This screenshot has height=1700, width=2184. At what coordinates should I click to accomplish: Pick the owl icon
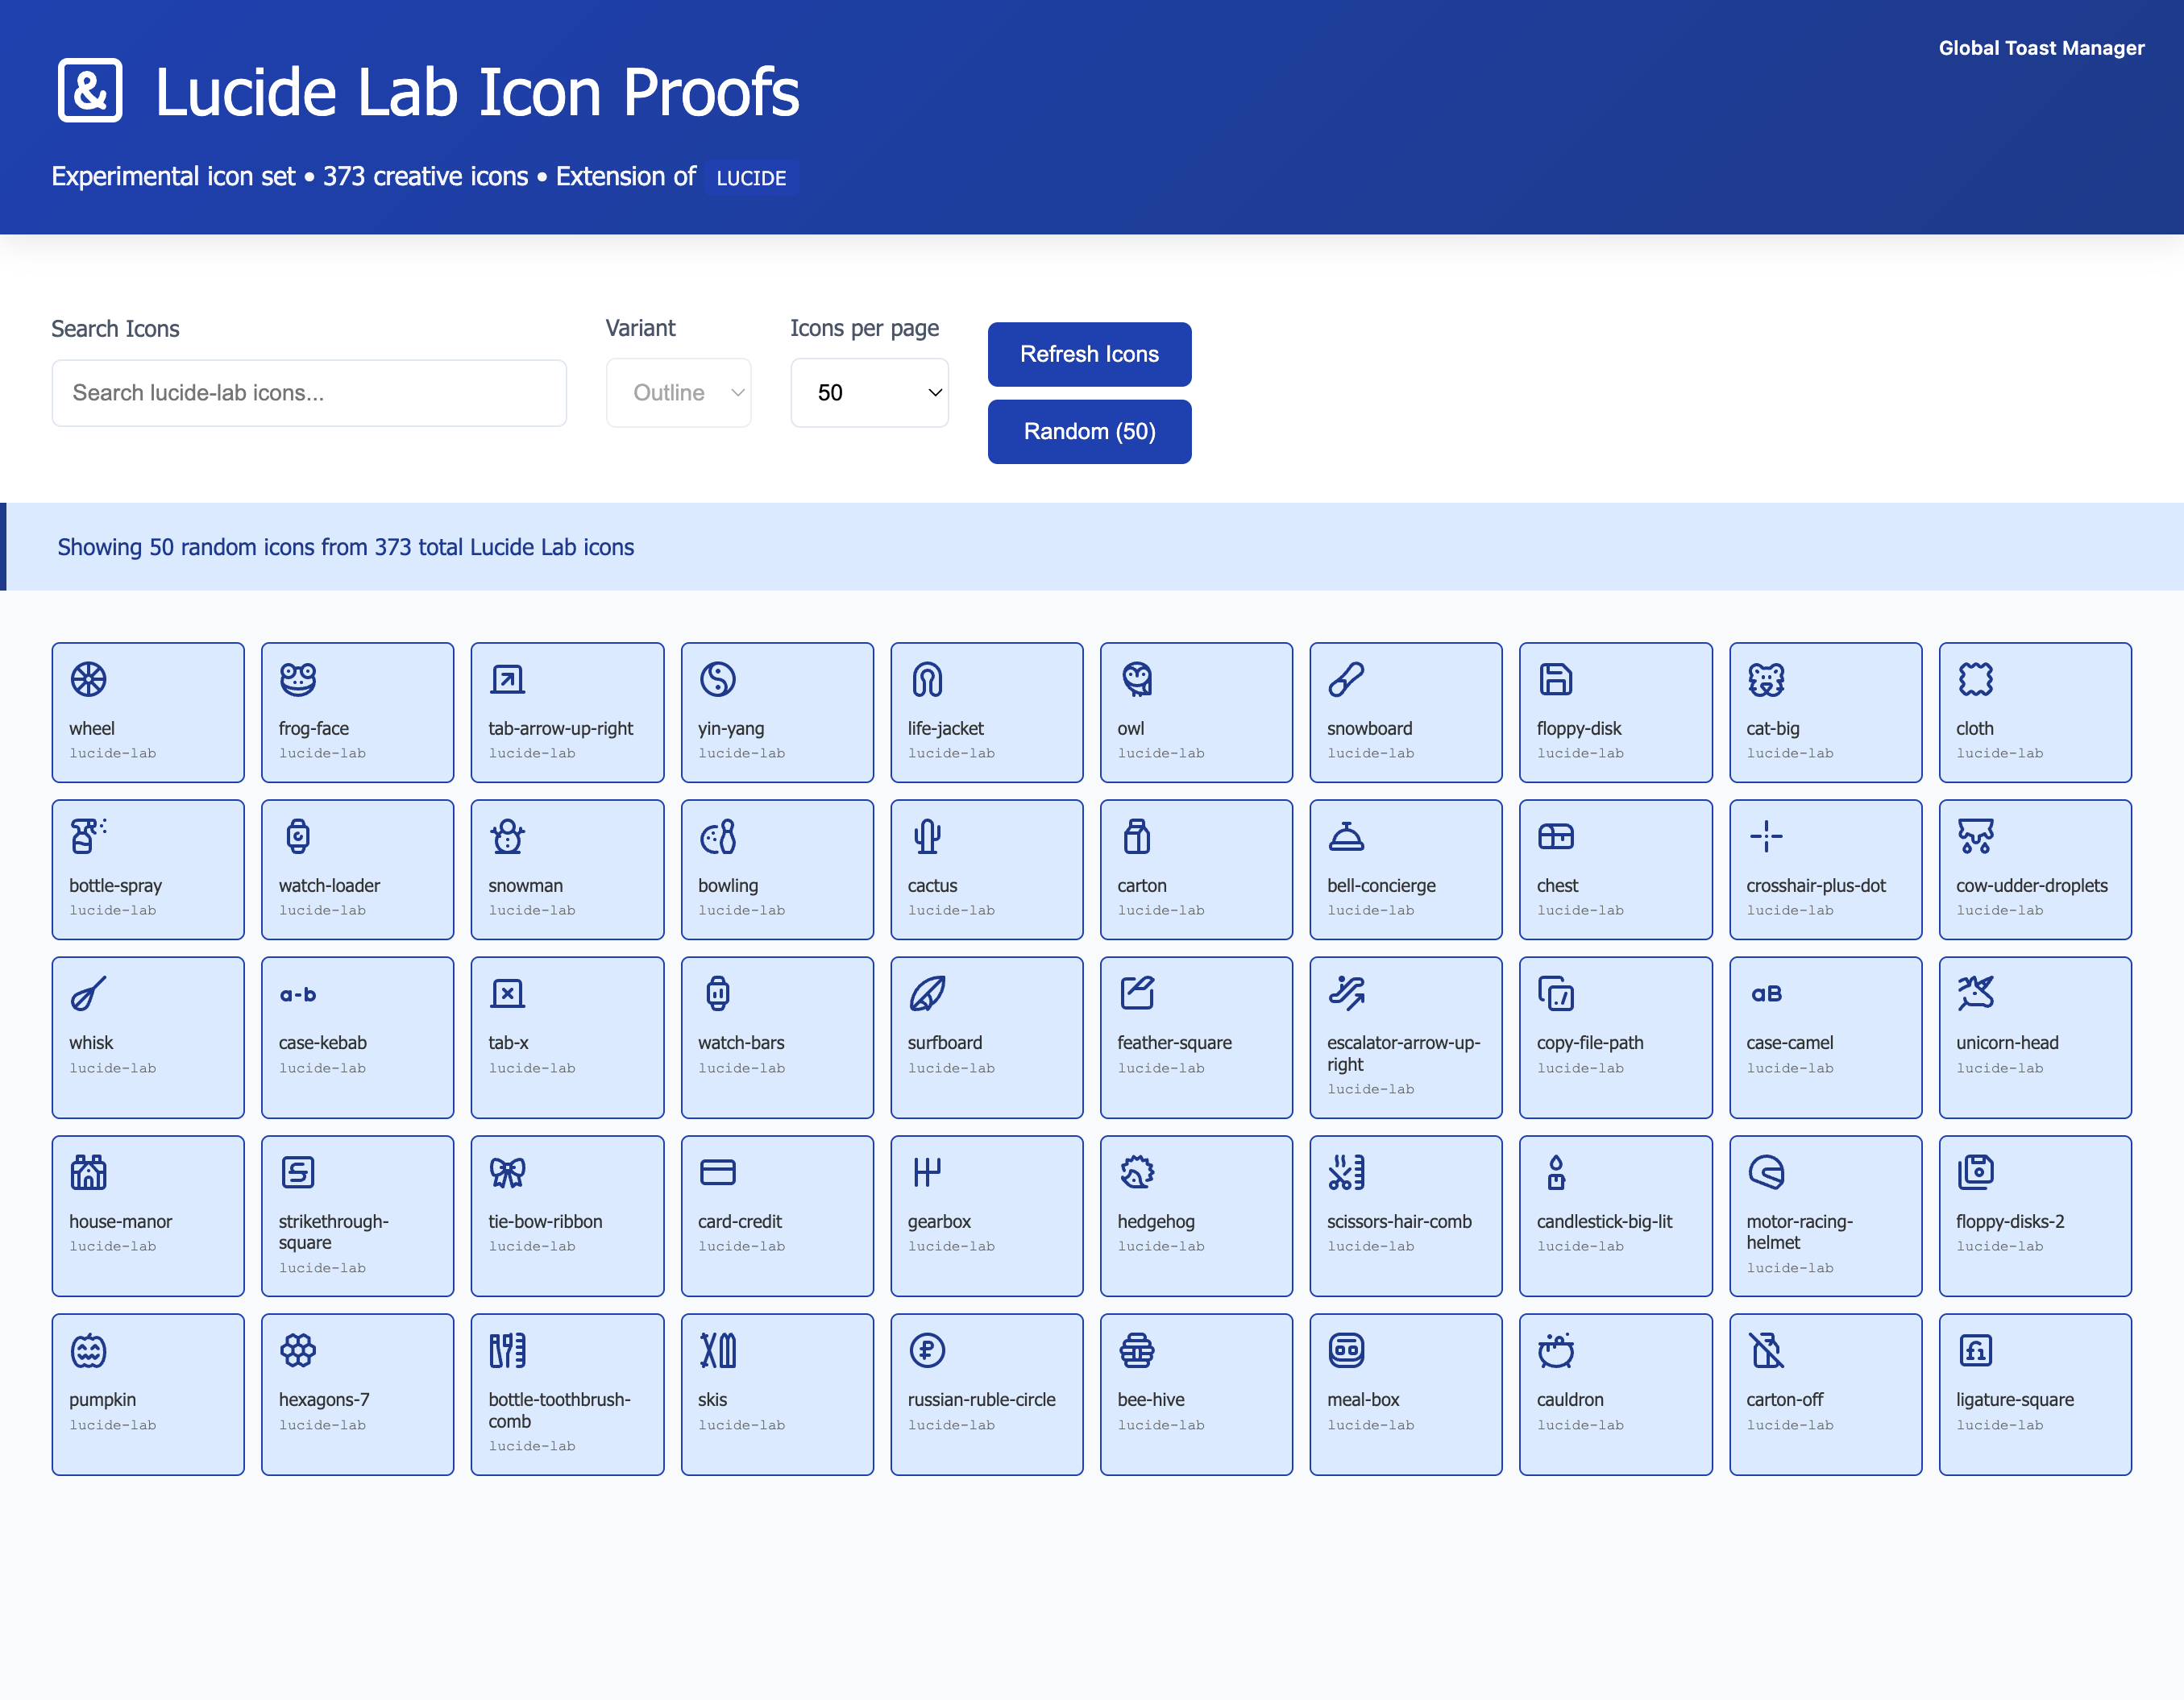1137,679
